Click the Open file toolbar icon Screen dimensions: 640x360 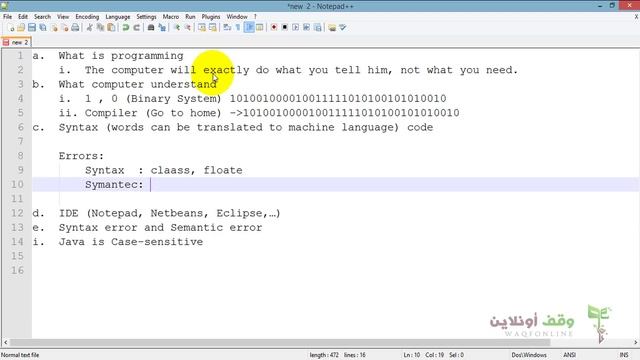[x=21, y=27]
